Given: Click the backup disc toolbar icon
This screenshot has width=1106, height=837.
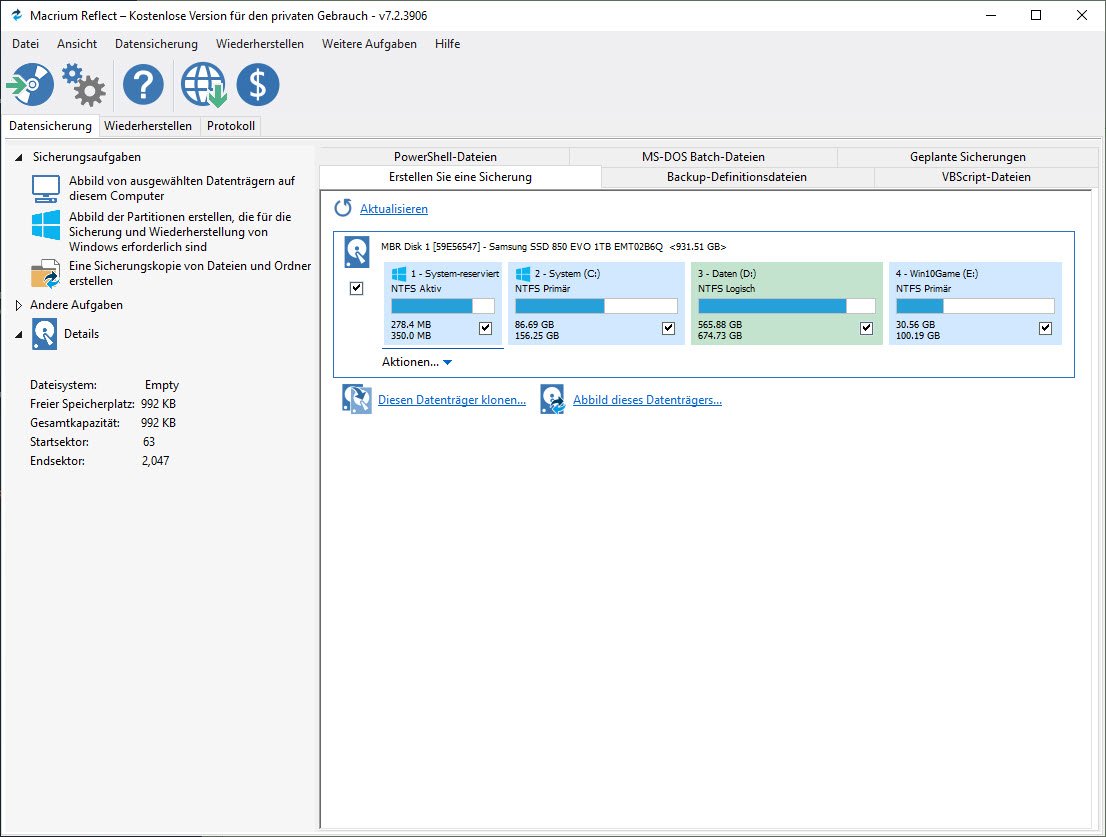Looking at the screenshot, I should pos(30,86).
